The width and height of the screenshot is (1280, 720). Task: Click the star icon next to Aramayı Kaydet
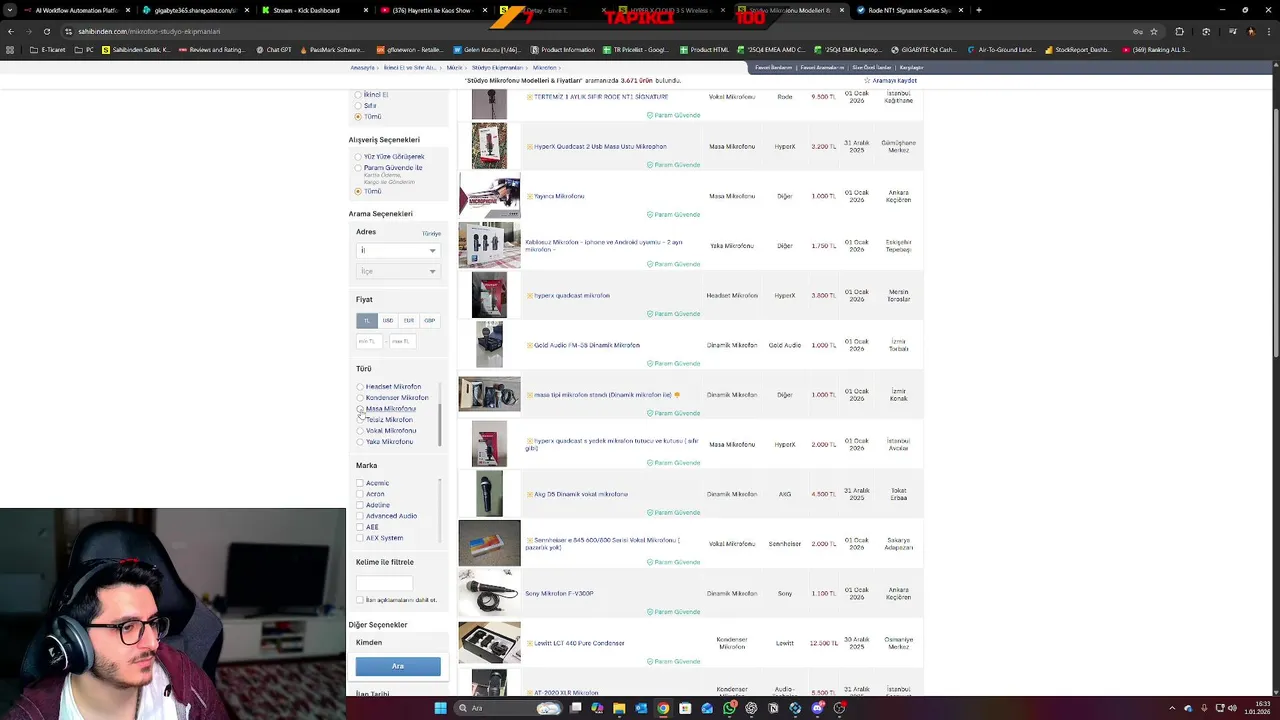point(868,80)
